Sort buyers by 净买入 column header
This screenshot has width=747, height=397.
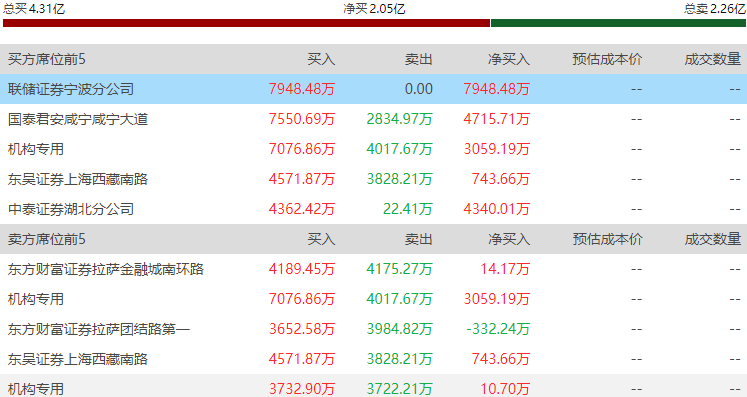(x=509, y=59)
